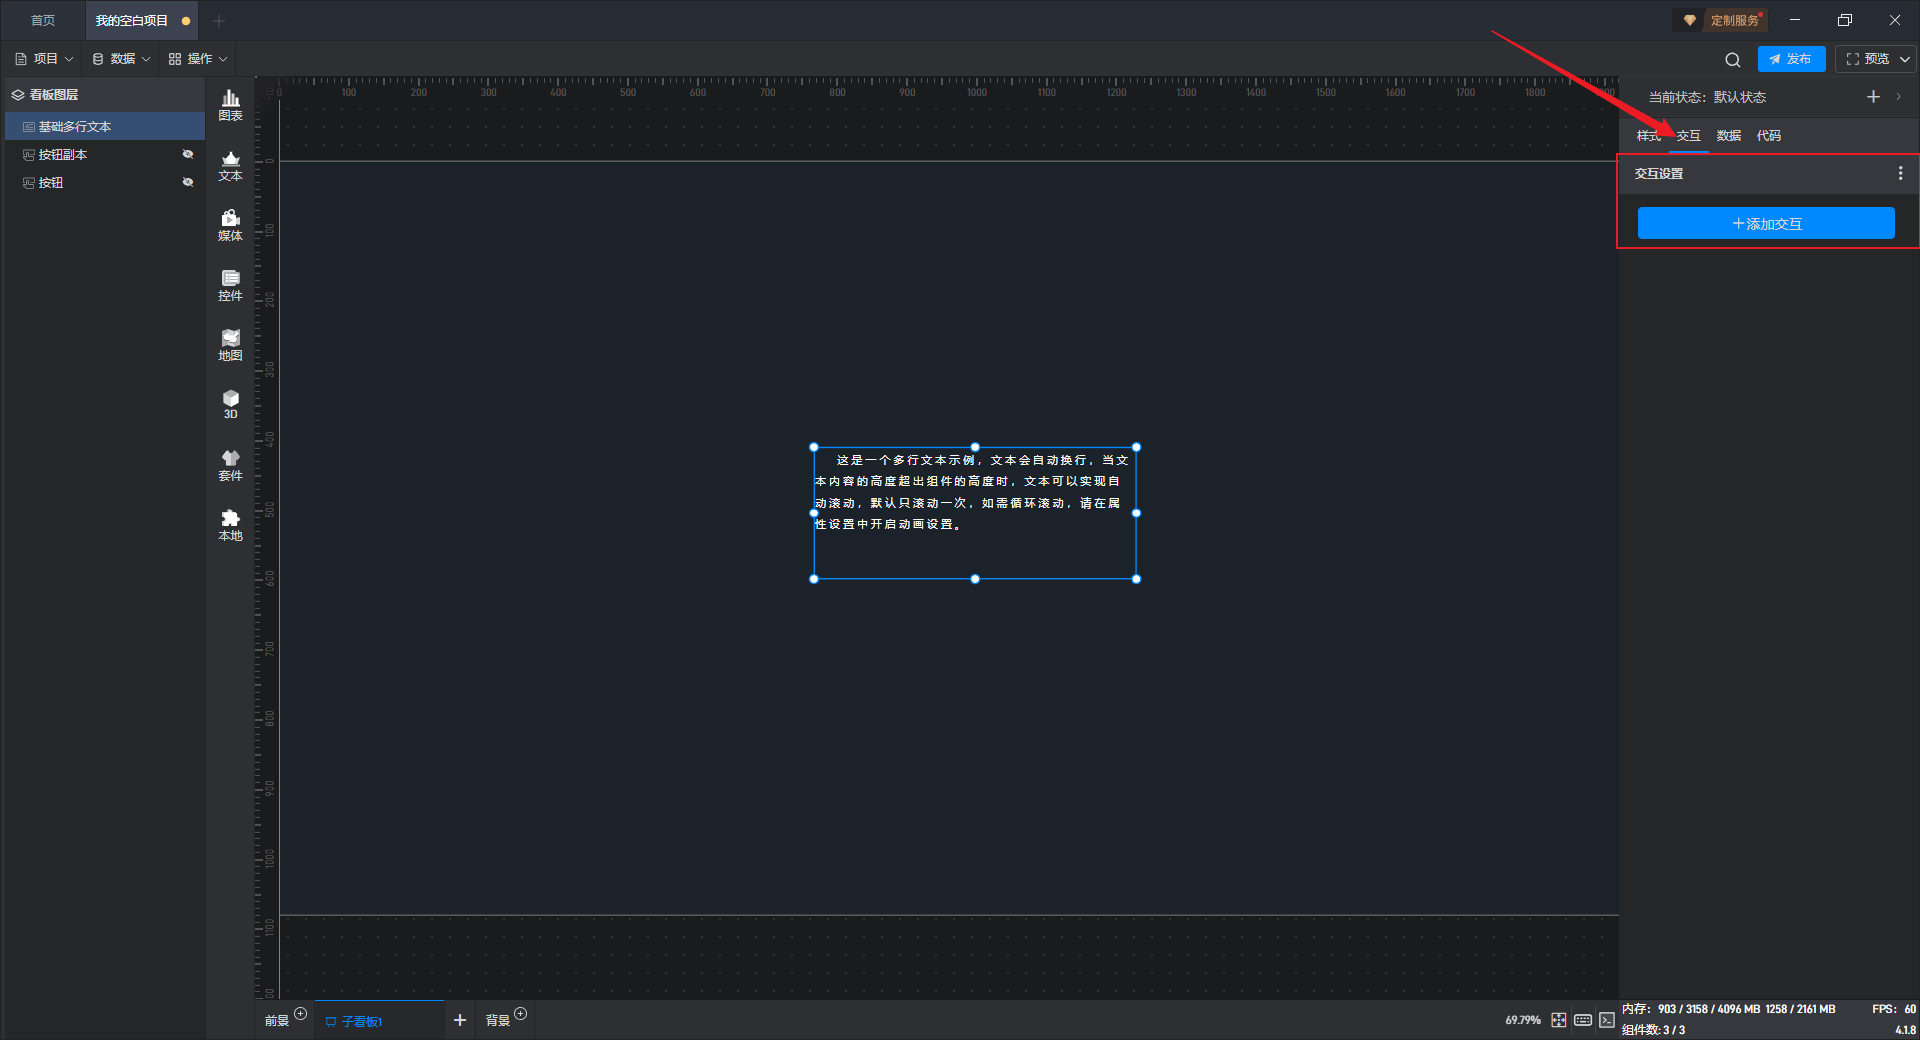This screenshot has width=1920, height=1040.
Task: Select the 前景 foreground layer
Action: [277, 1021]
